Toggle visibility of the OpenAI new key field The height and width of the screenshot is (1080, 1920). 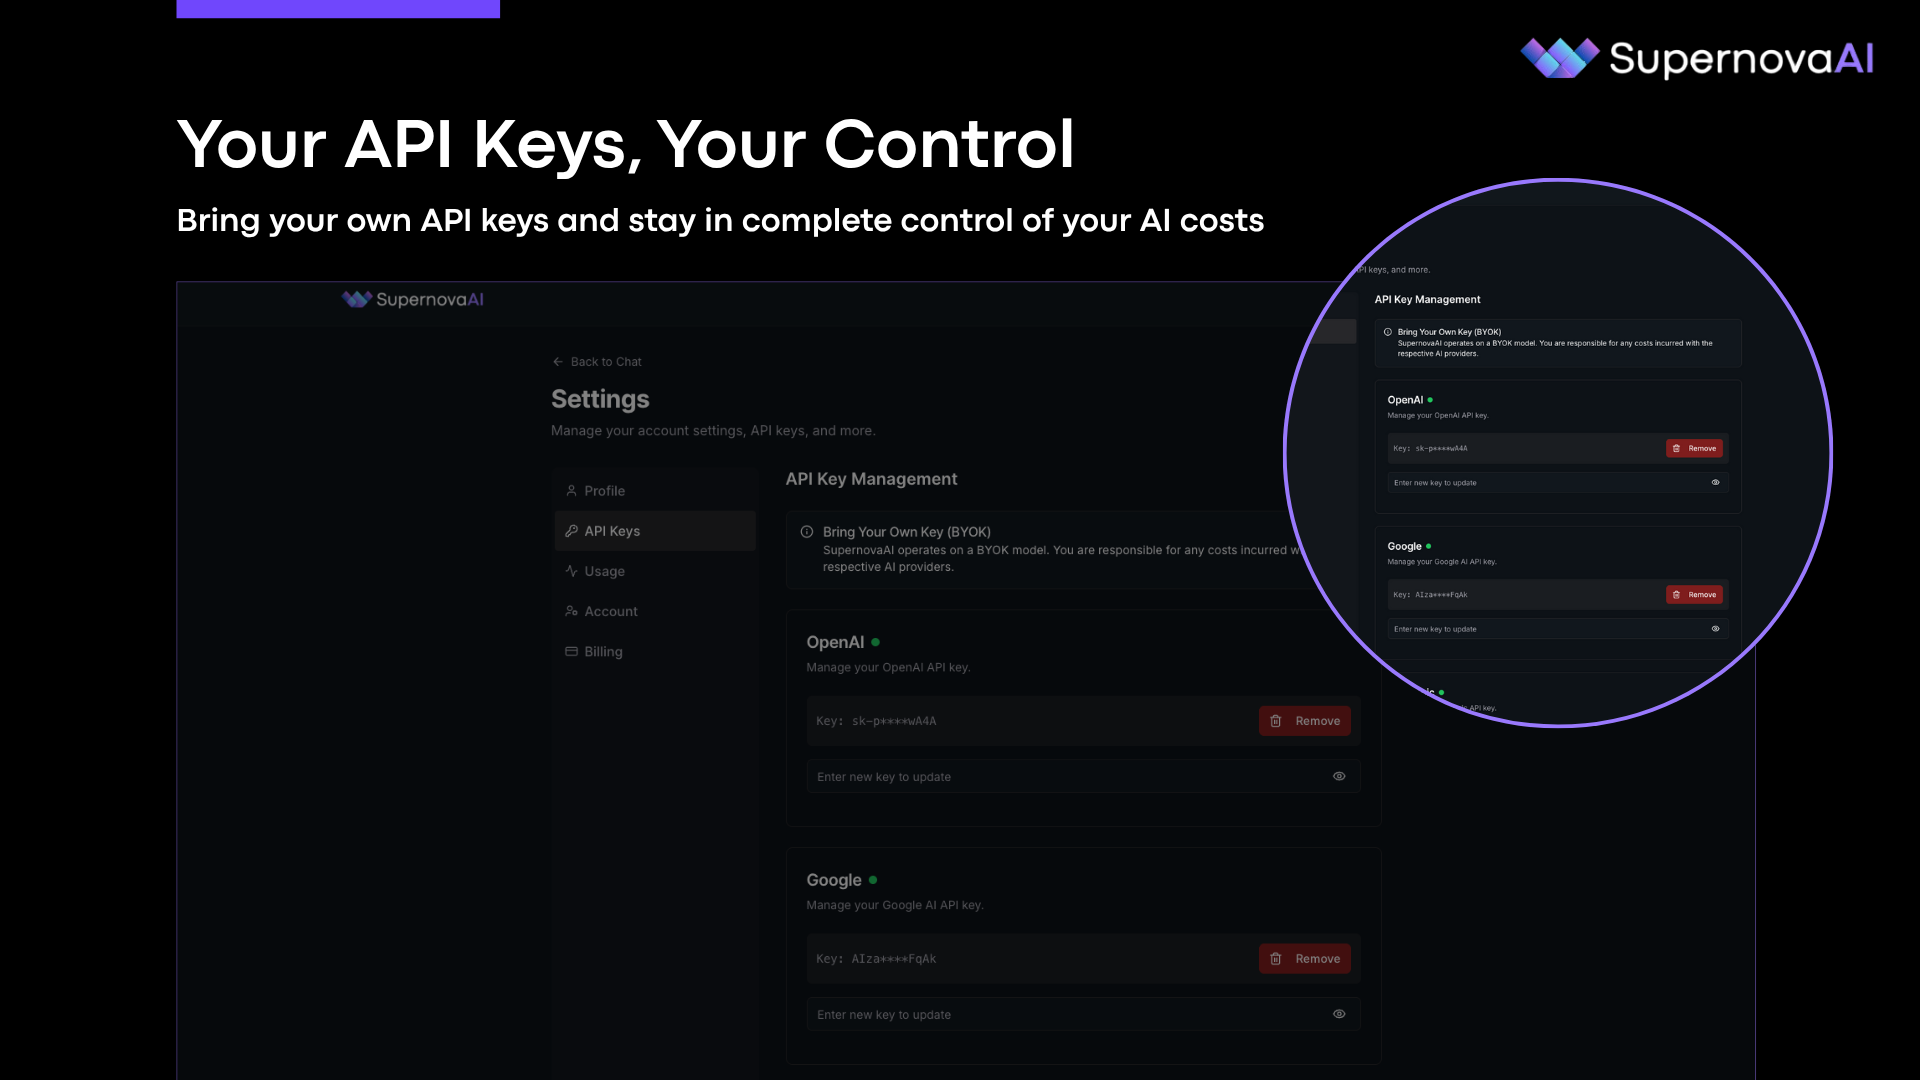point(1339,776)
